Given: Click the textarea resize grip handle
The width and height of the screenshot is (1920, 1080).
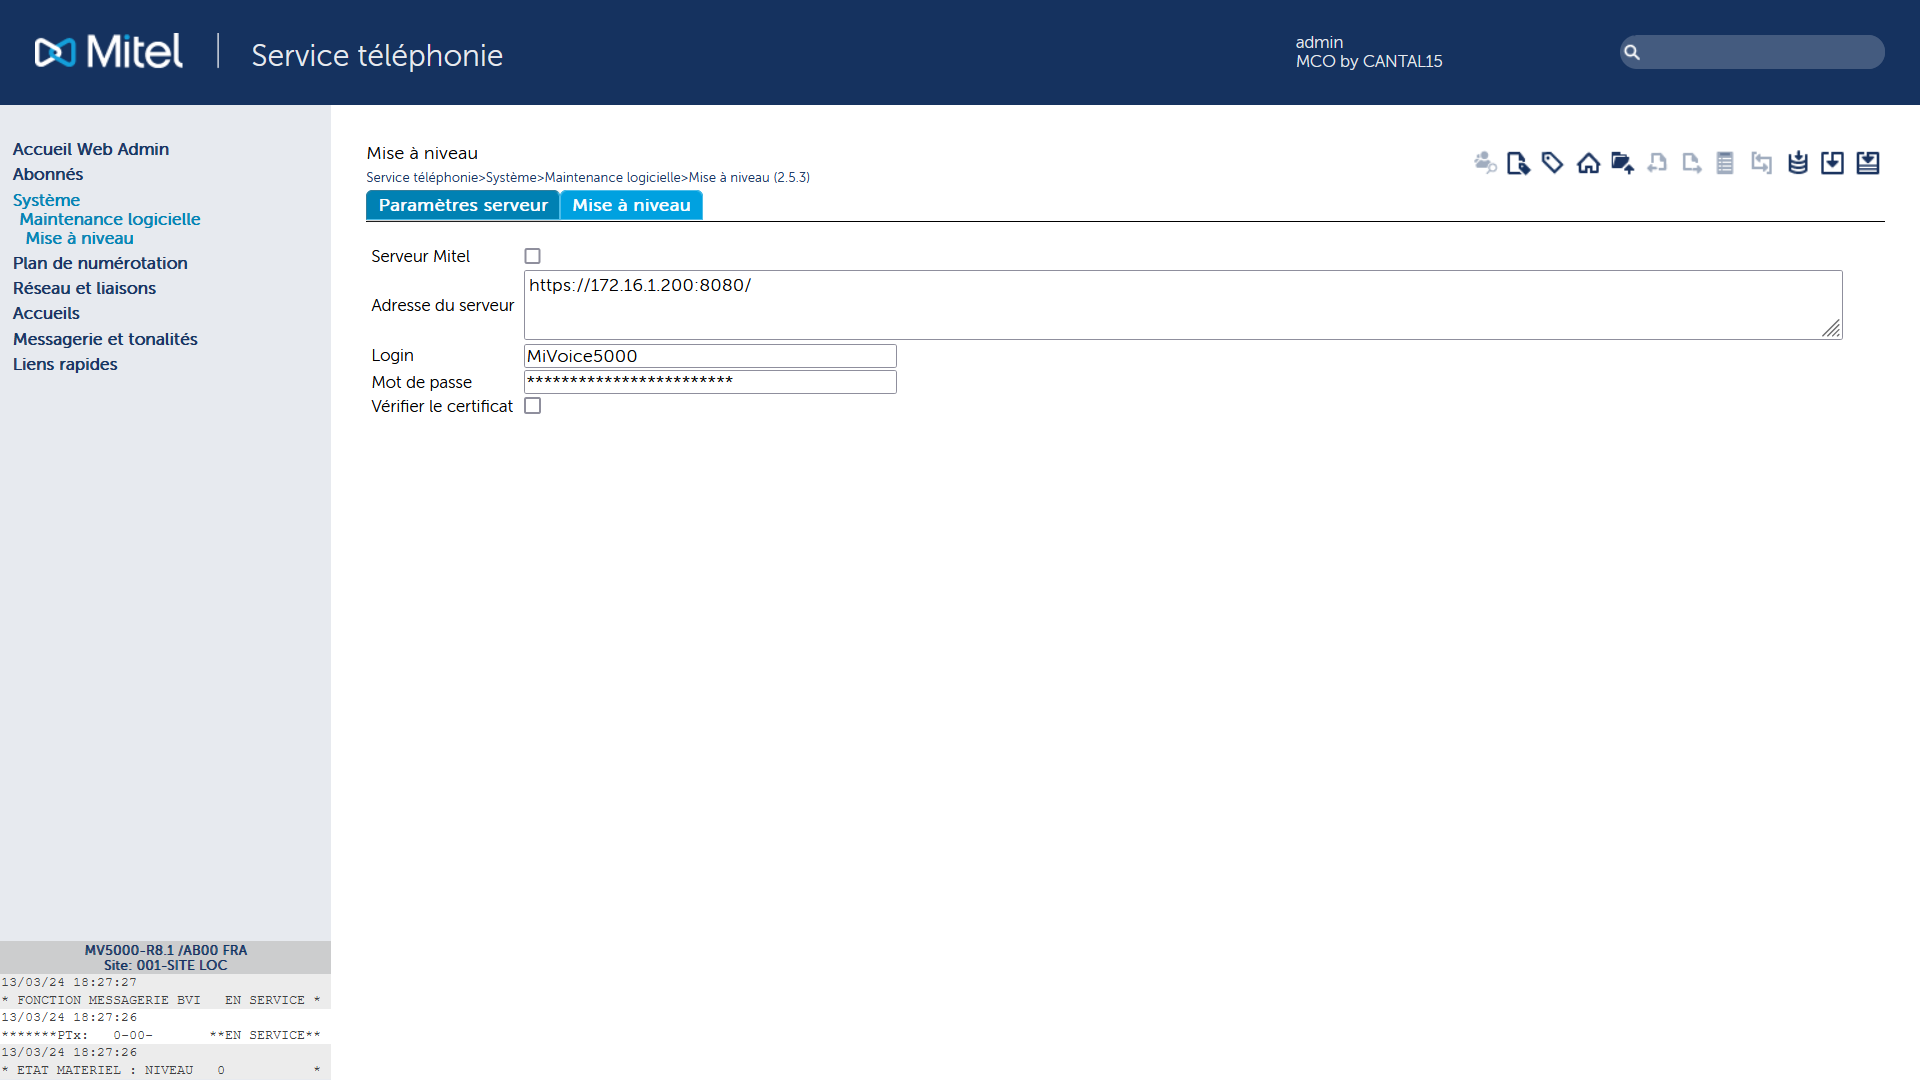Looking at the screenshot, I should [x=1831, y=328].
